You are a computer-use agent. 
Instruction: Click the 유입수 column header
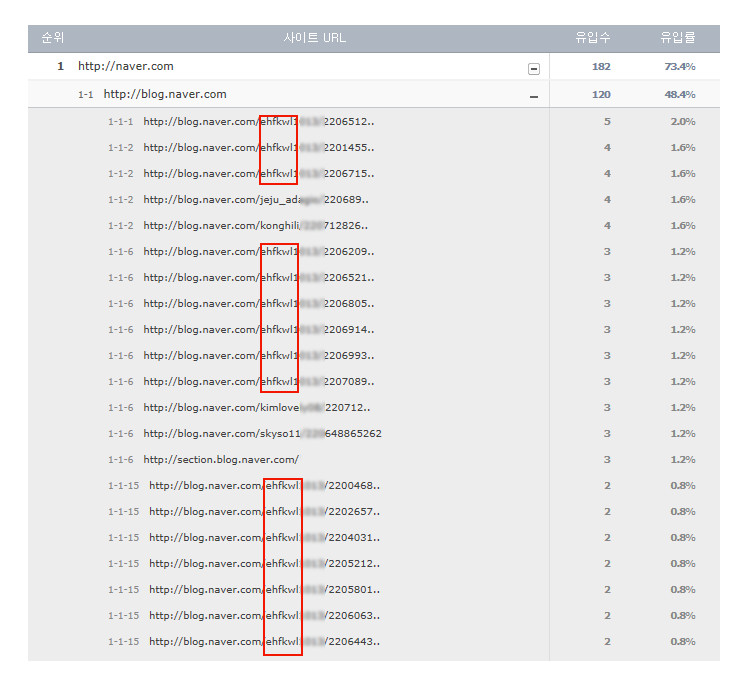point(593,38)
